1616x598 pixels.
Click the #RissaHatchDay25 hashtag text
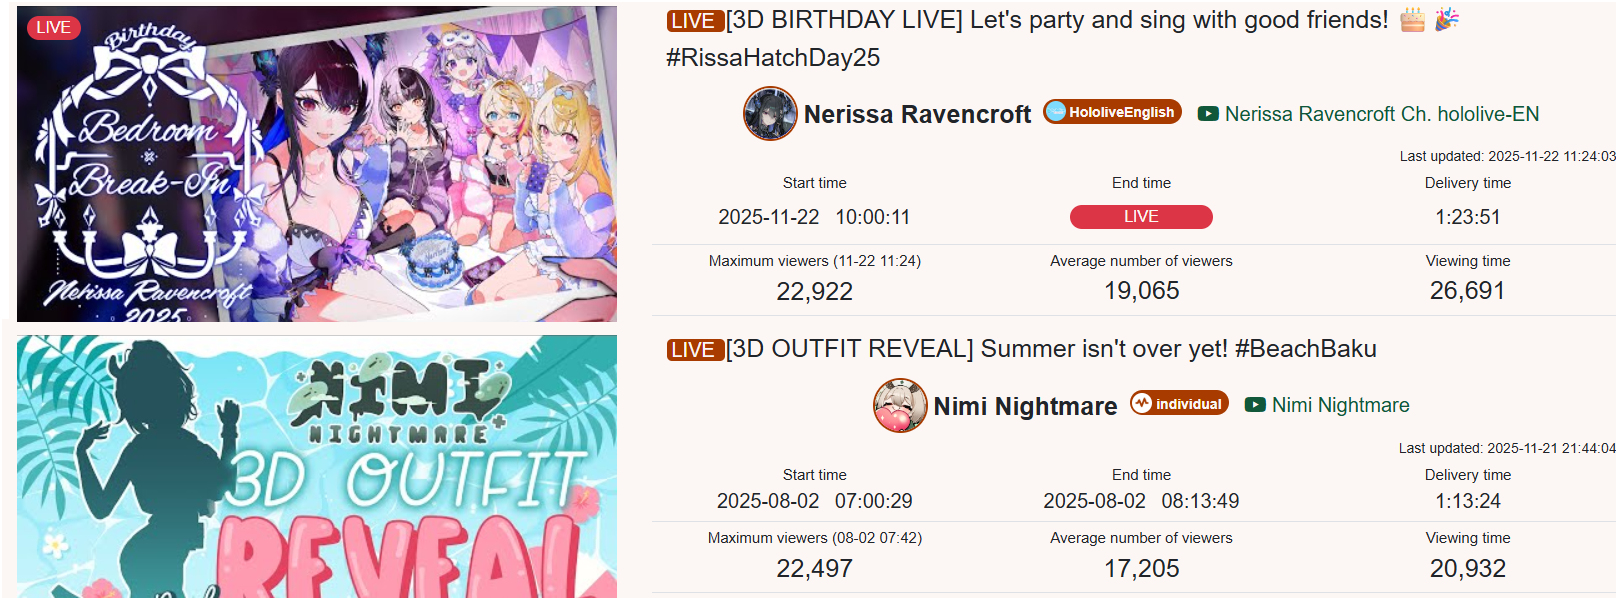[x=773, y=58]
